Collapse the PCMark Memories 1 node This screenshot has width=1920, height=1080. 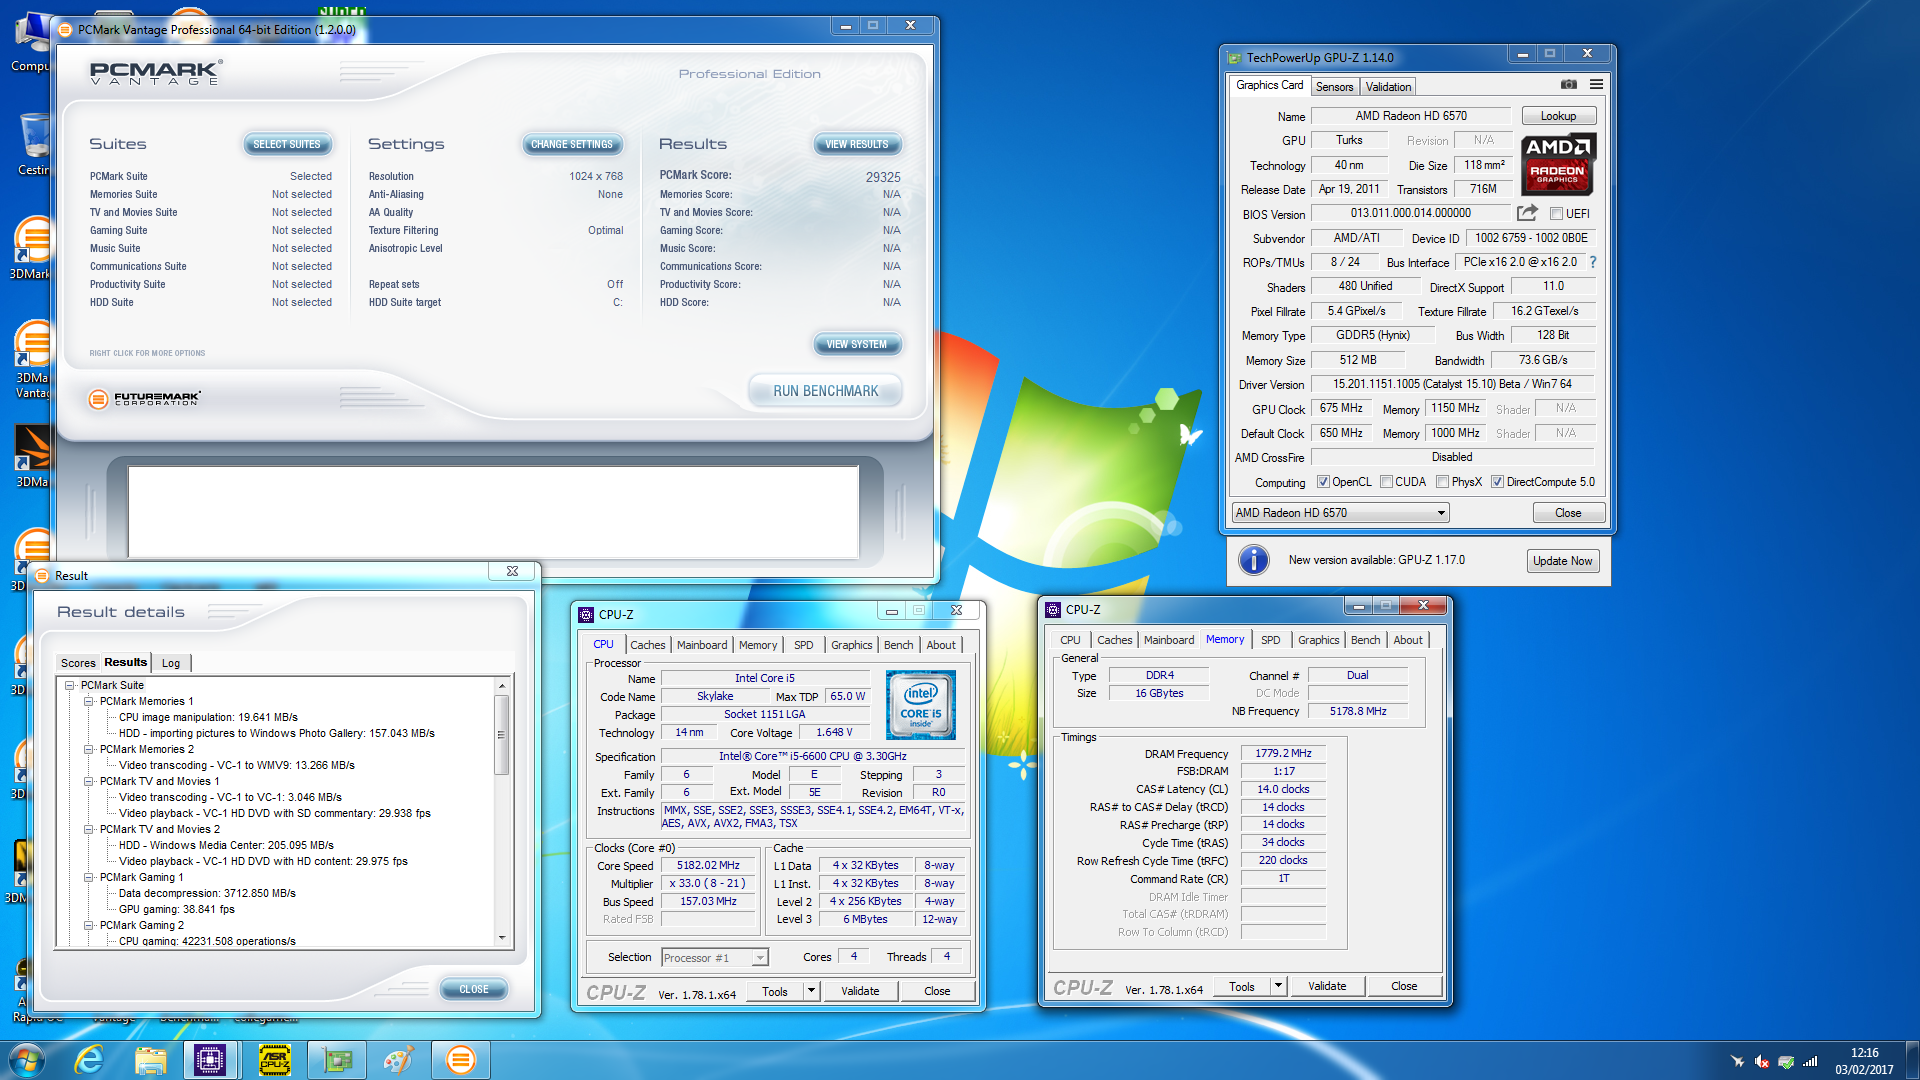pyautogui.click(x=89, y=702)
